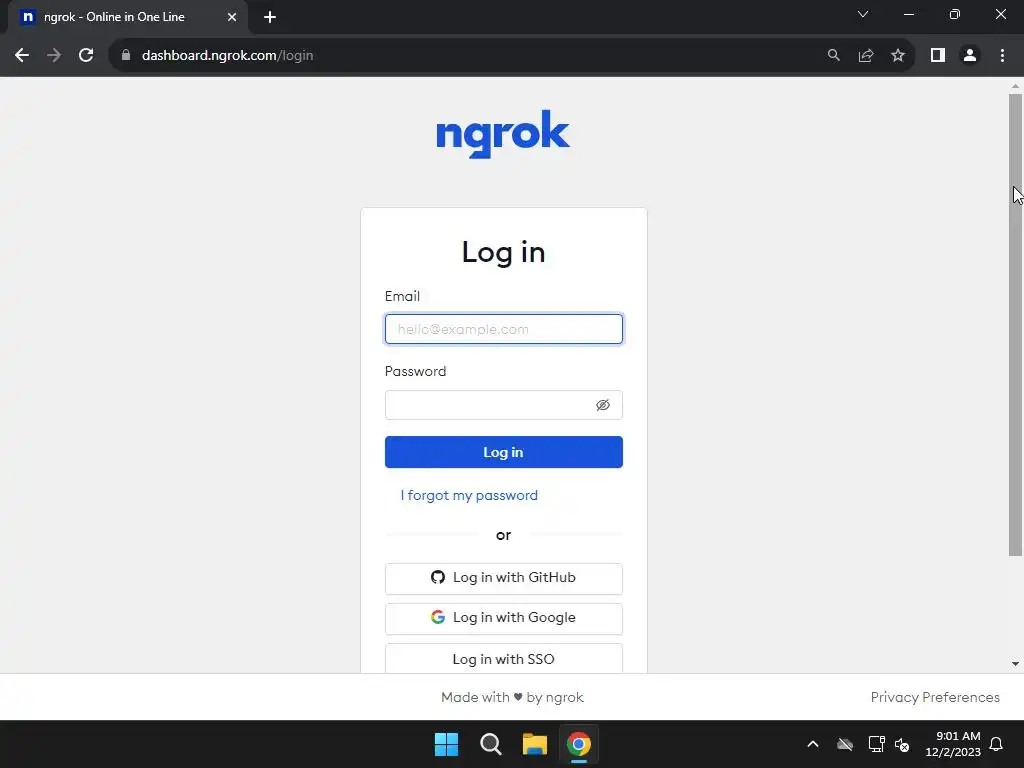Focus the Email input field
1024x768 pixels.
[504, 329]
